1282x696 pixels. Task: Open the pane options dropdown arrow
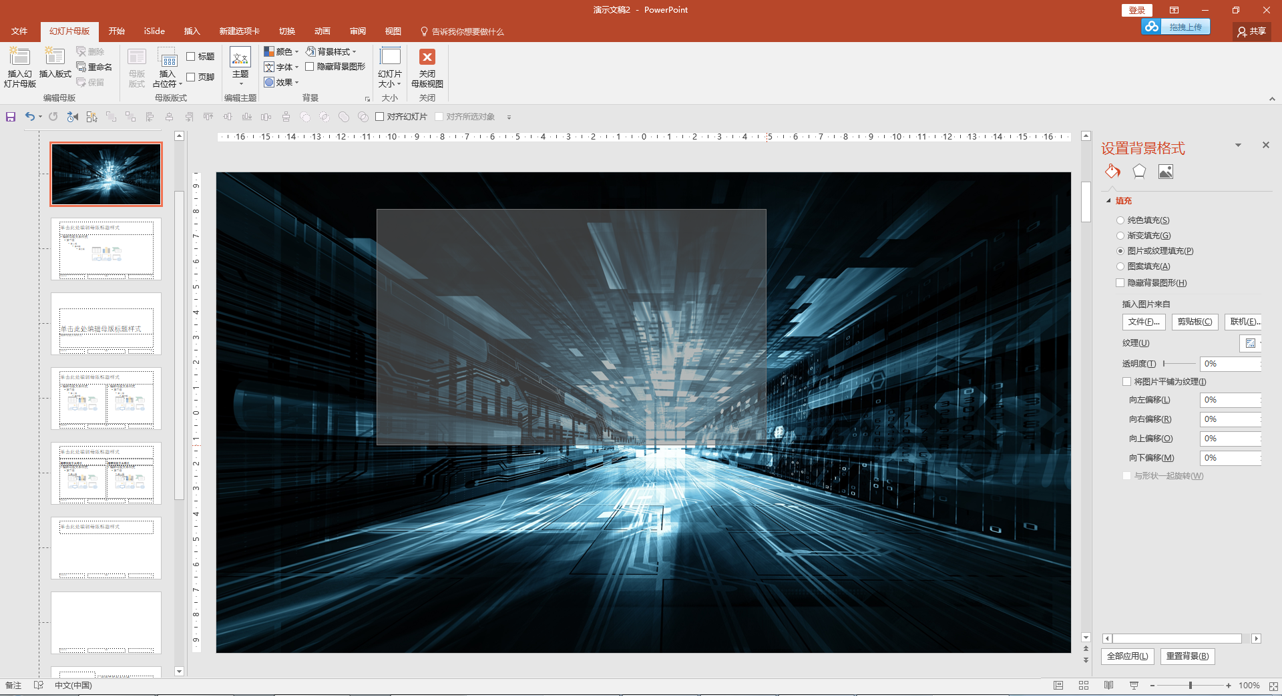pos(1238,145)
